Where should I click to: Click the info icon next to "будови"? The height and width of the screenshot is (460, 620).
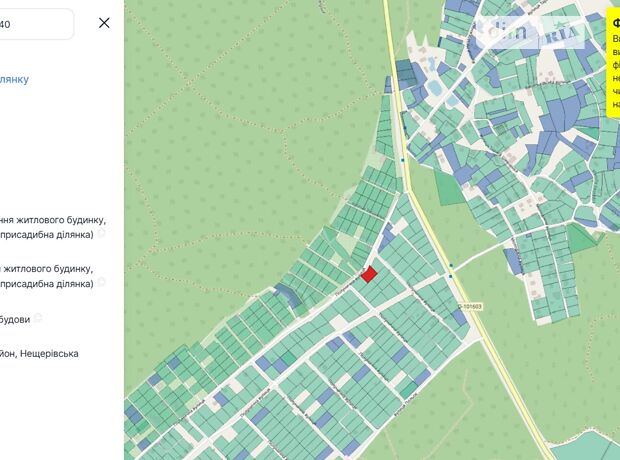click(38, 318)
